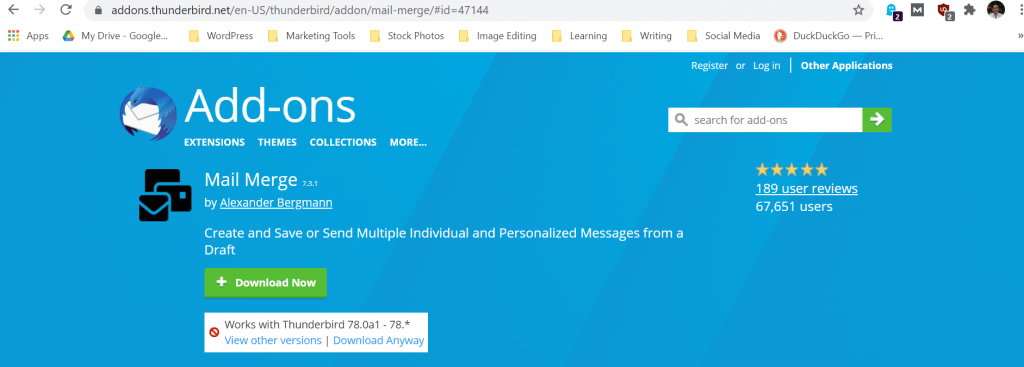Open the Stock Photos bookmarks folder

click(x=407, y=36)
